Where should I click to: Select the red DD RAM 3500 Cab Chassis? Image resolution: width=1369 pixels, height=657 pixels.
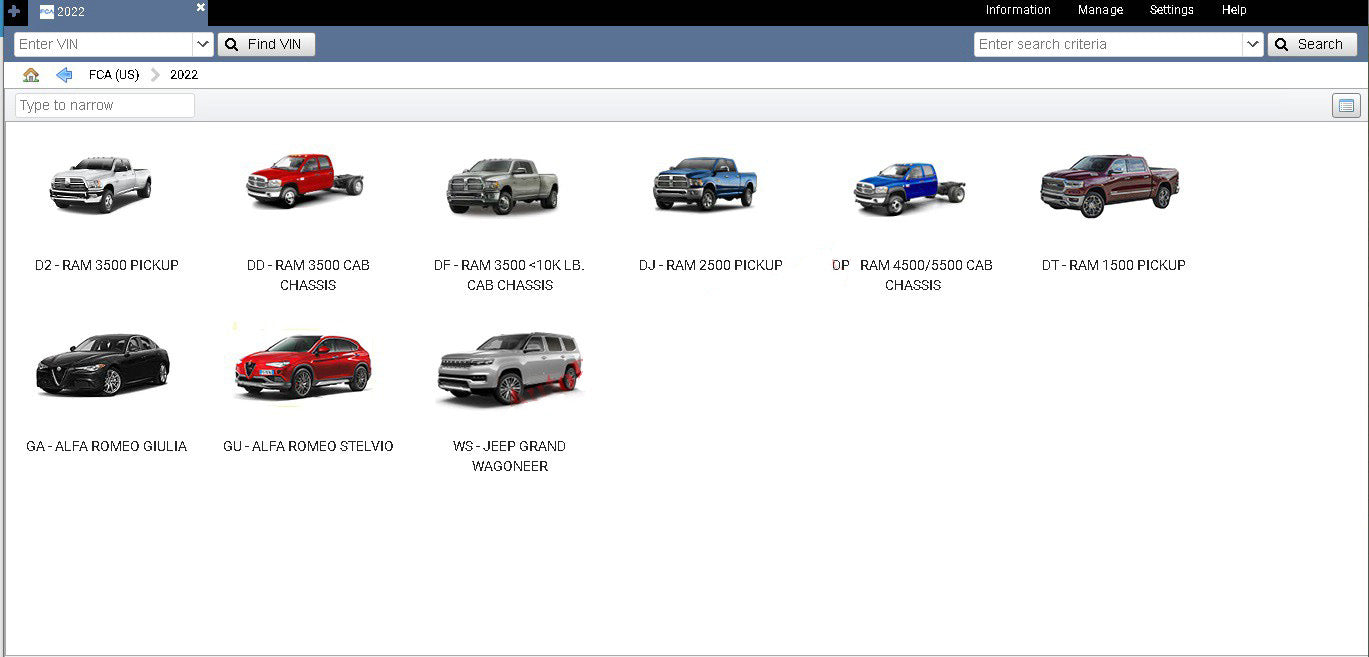click(304, 181)
